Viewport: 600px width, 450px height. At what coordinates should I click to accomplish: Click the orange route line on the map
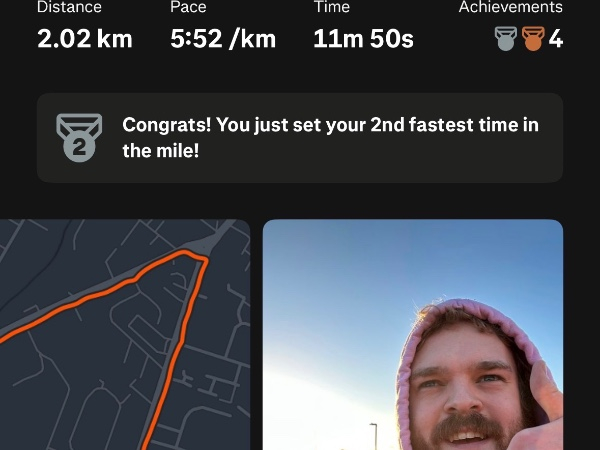[x=174, y=356]
